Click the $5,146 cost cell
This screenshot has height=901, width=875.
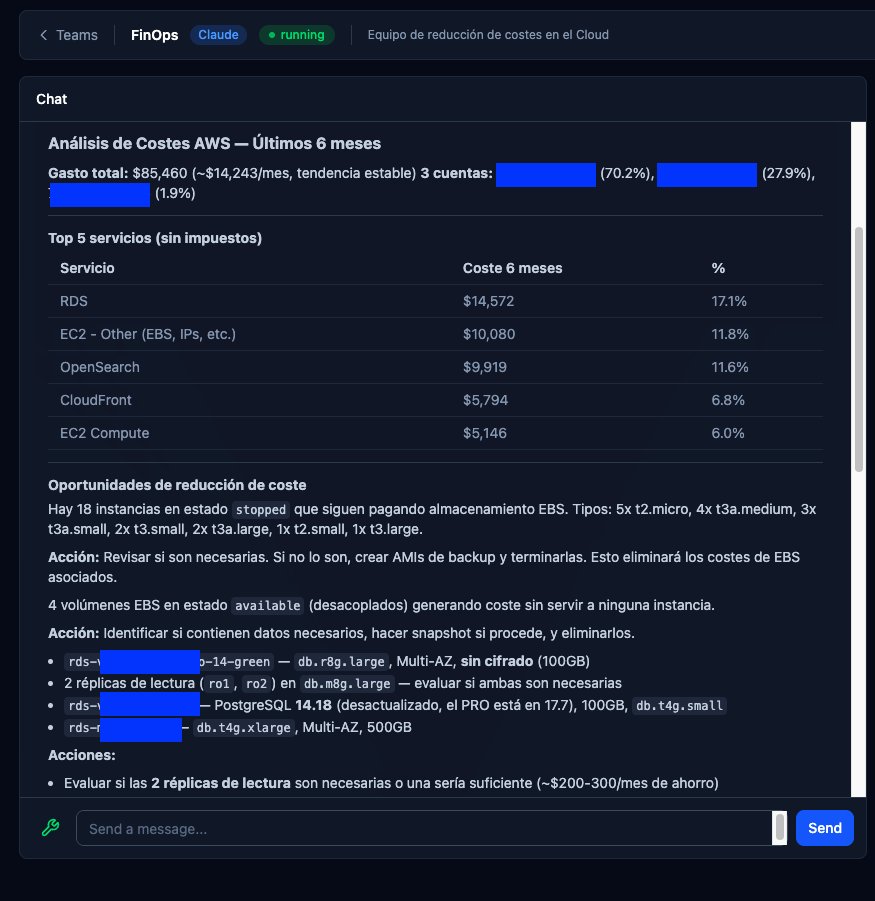485,433
